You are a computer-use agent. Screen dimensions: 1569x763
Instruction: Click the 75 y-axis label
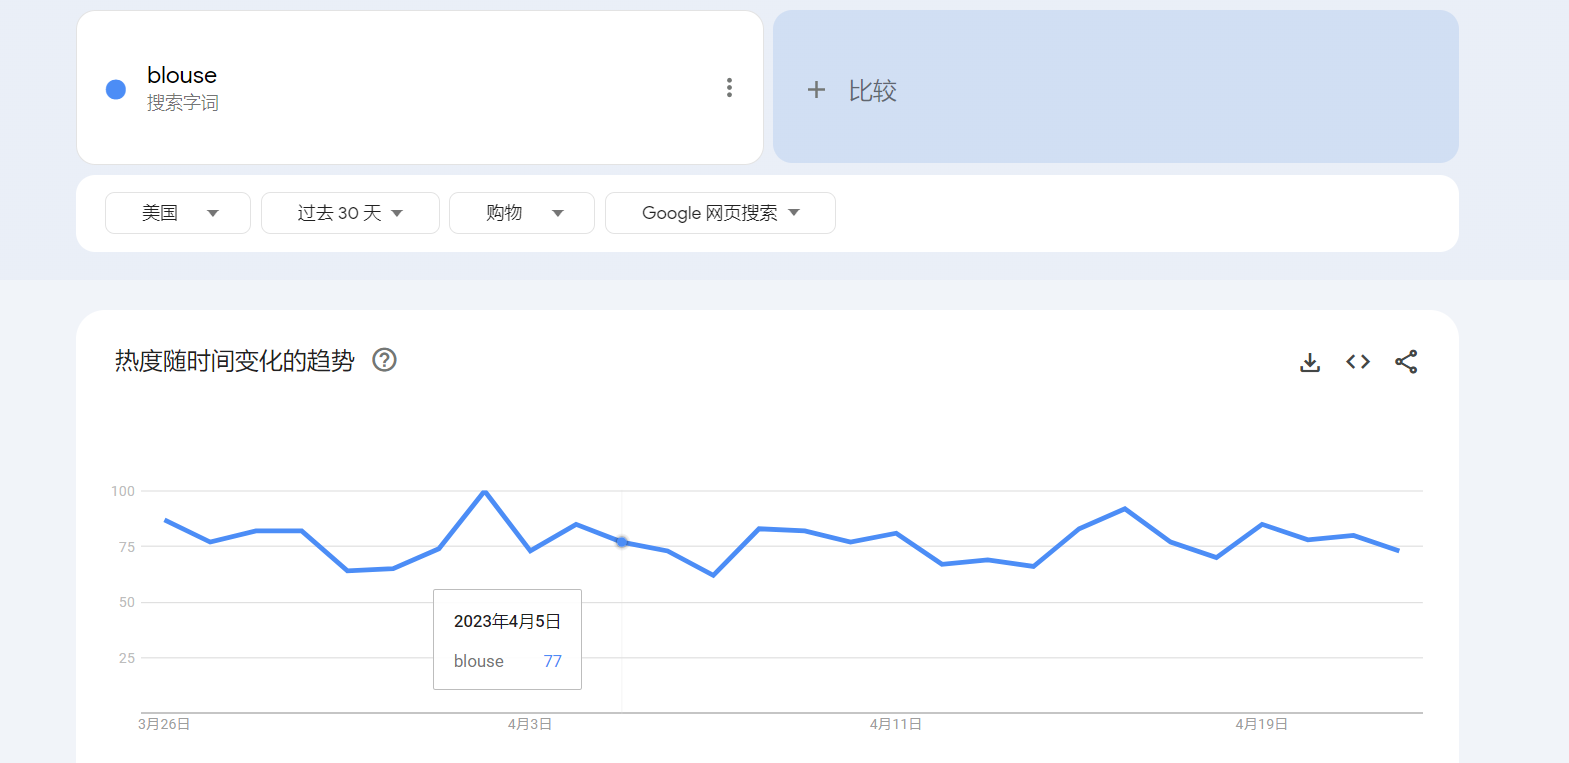click(x=127, y=547)
